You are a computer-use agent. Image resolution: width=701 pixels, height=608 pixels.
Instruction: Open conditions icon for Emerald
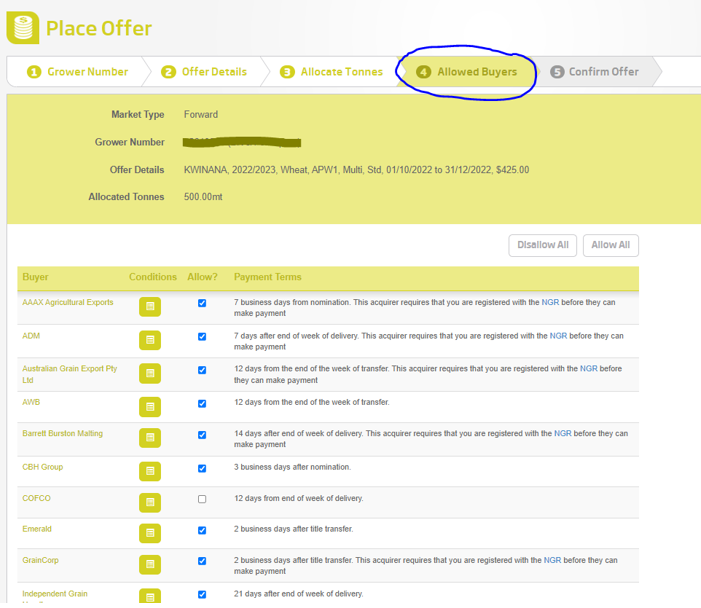click(x=150, y=533)
